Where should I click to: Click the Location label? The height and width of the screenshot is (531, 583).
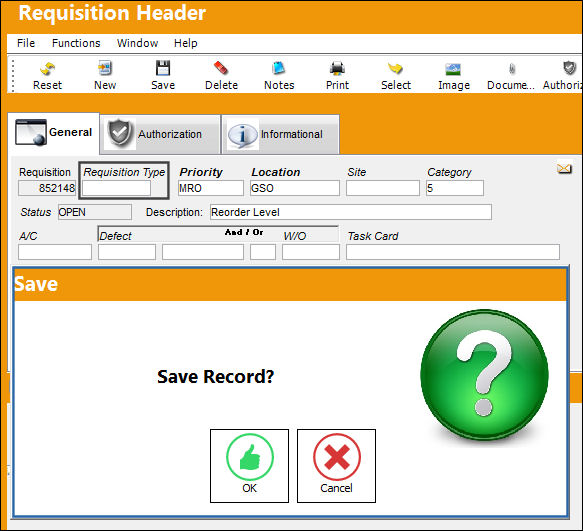(x=276, y=172)
